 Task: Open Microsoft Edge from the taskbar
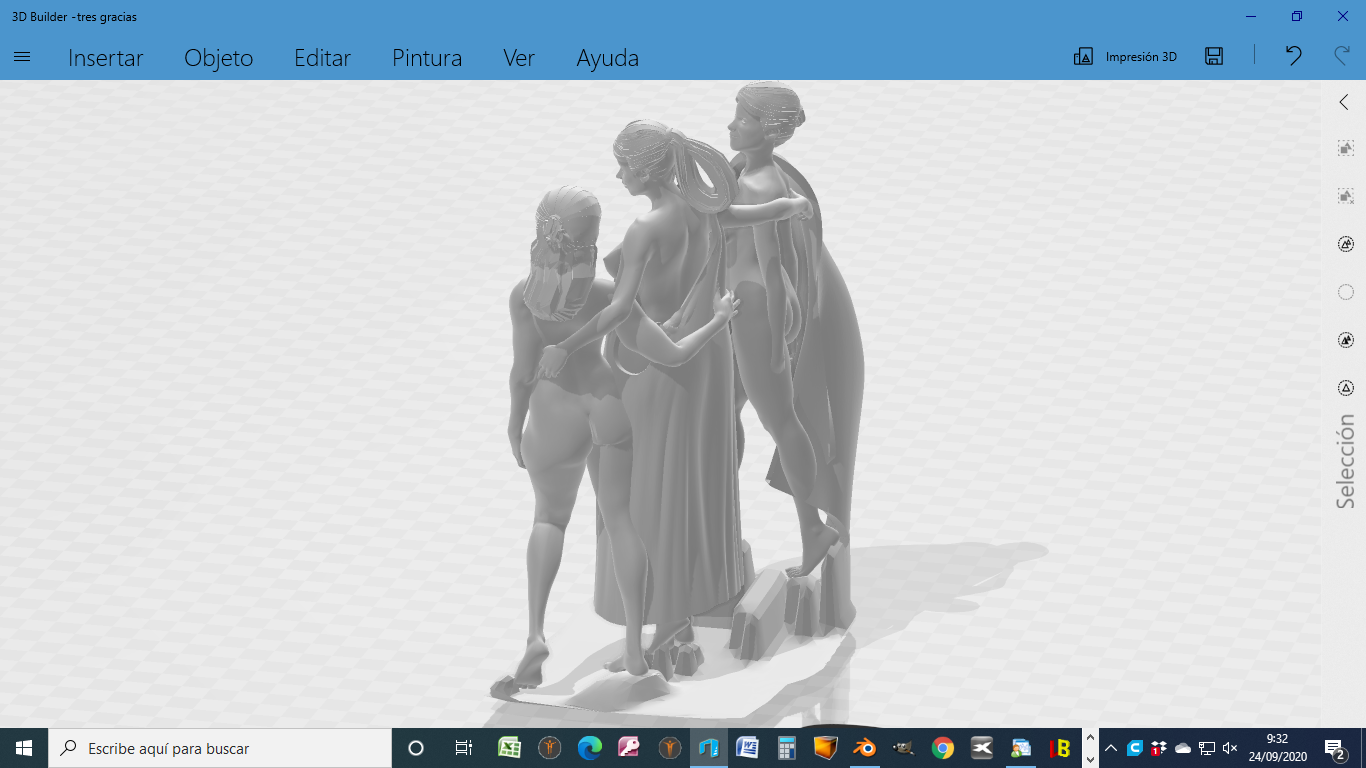pyautogui.click(x=589, y=748)
